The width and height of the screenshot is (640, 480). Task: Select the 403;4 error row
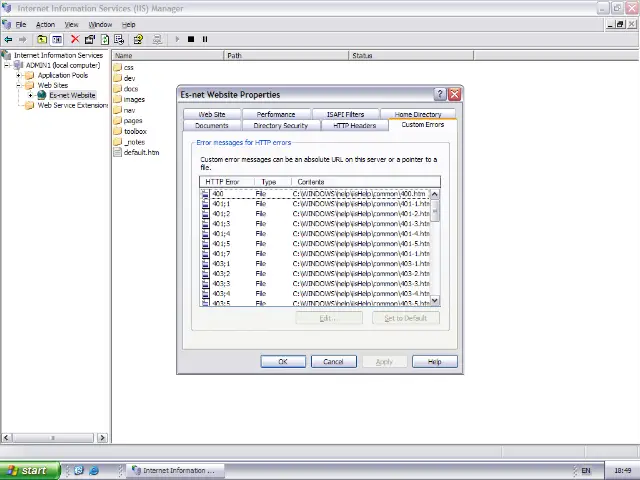[315, 293]
